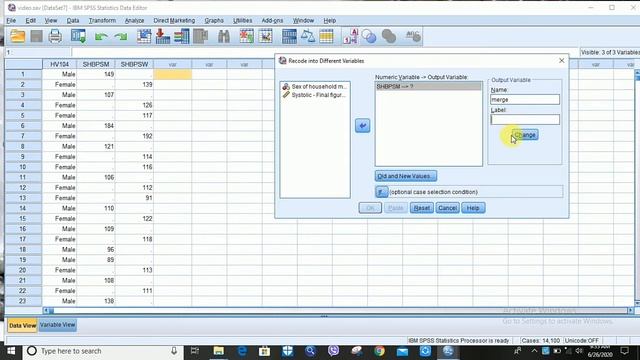
Task: Click the Old and New Values button
Action: [x=406, y=176]
